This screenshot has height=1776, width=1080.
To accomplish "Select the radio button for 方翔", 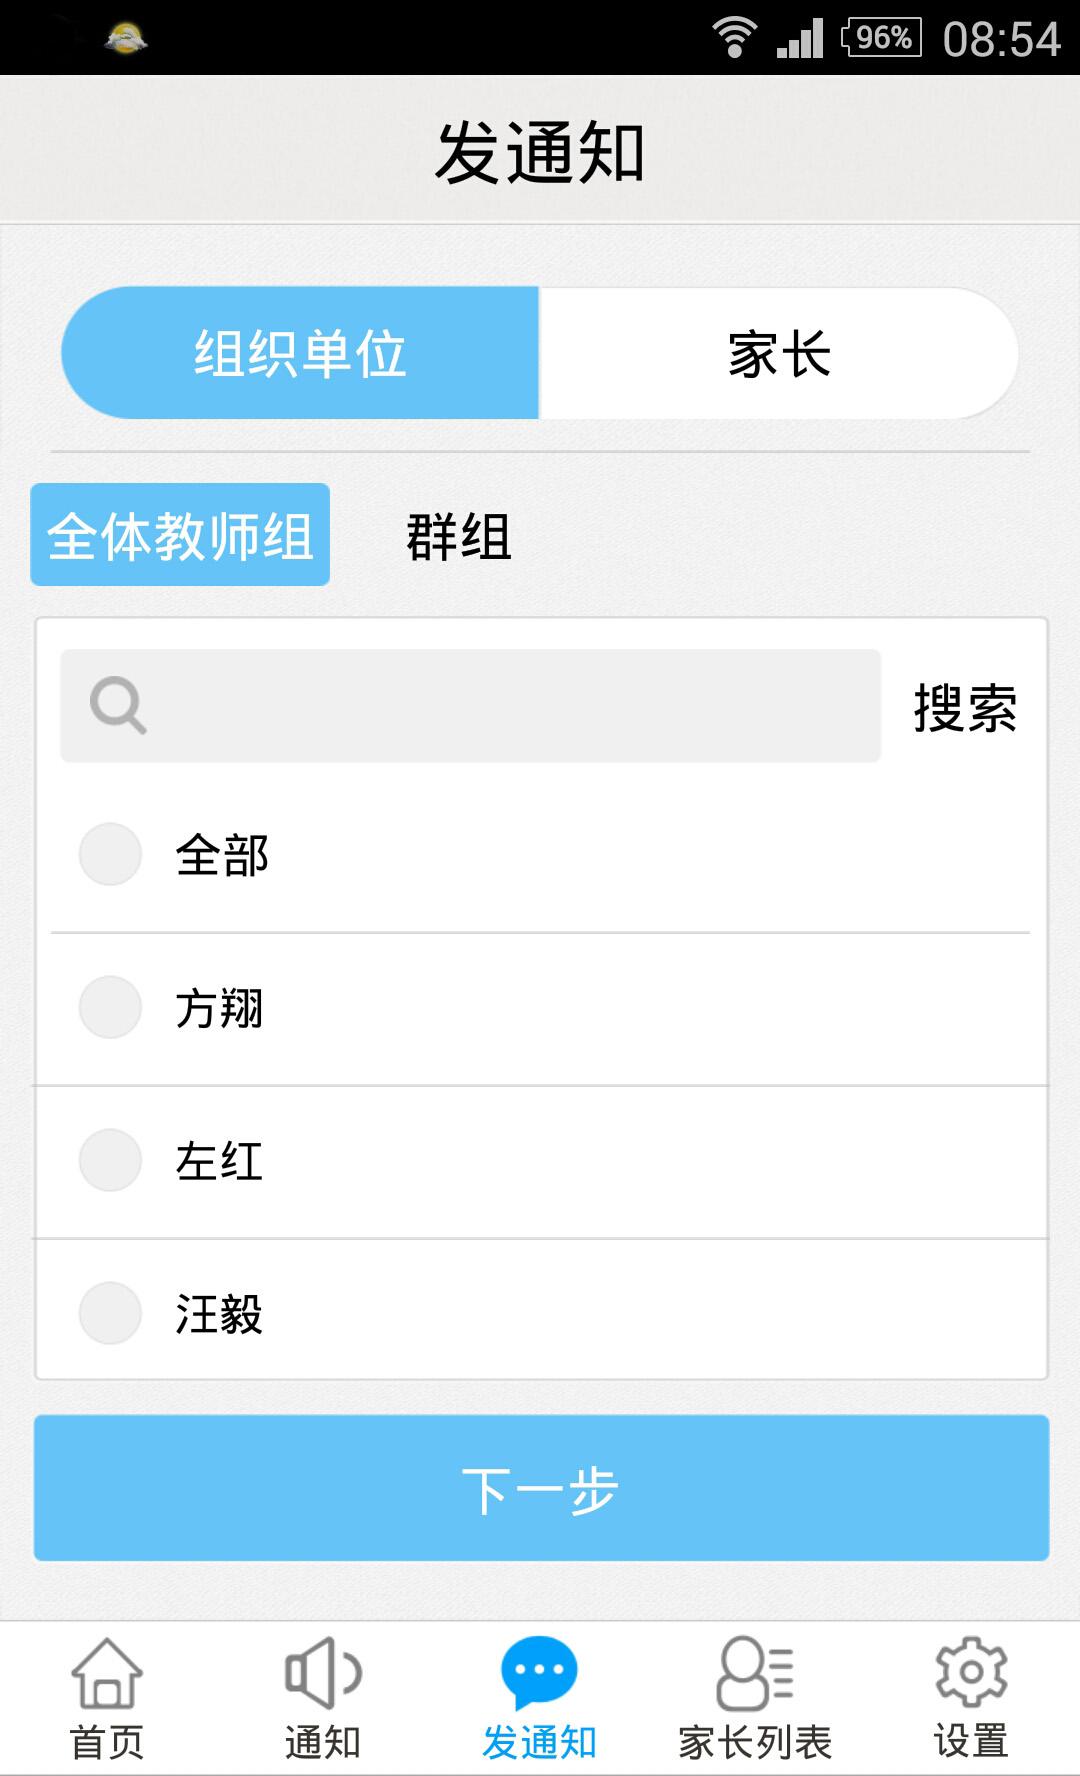I will (x=110, y=1007).
